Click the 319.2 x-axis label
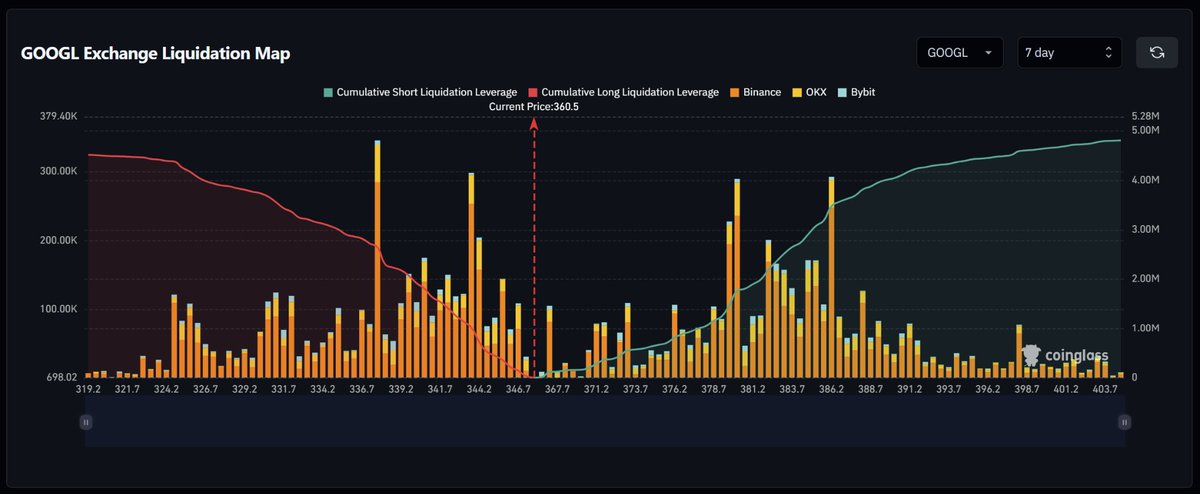 89,389
